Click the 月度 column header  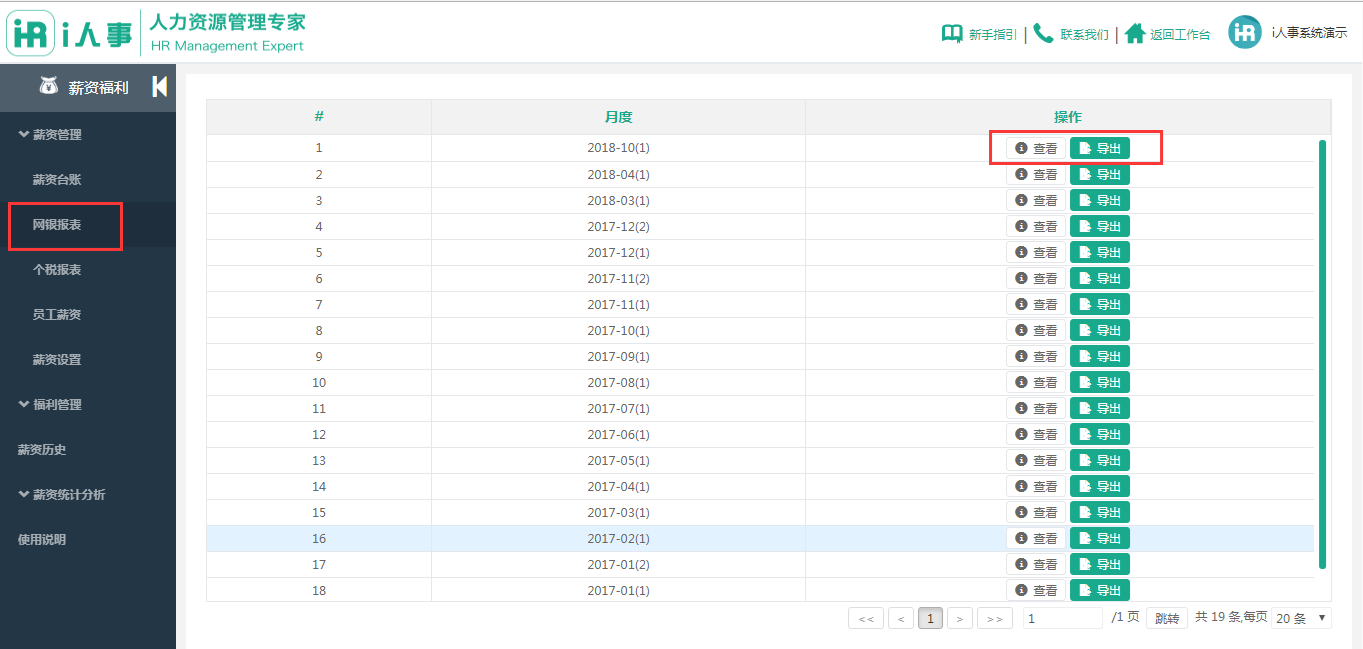618,117
